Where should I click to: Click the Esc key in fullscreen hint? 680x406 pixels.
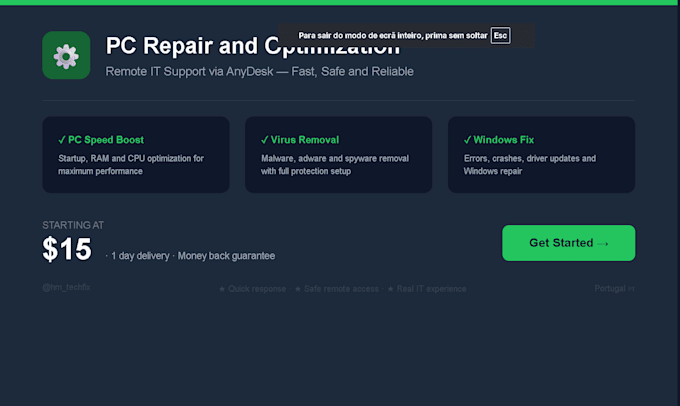500,36
